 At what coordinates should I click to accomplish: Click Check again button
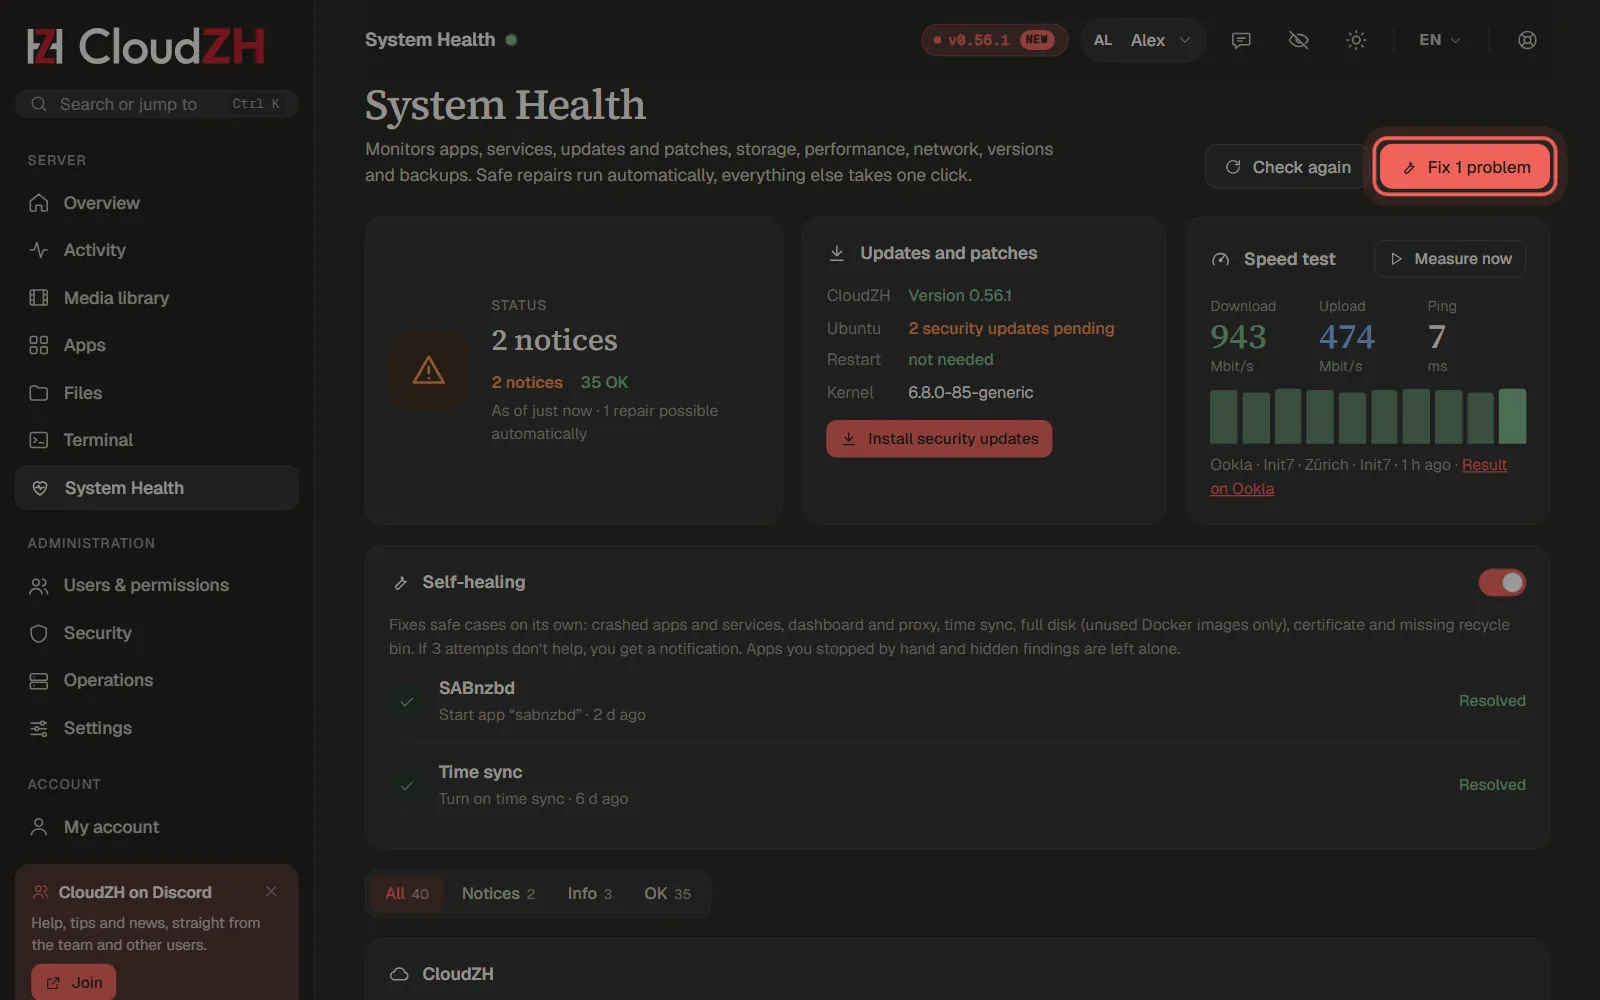point(1288,167)
